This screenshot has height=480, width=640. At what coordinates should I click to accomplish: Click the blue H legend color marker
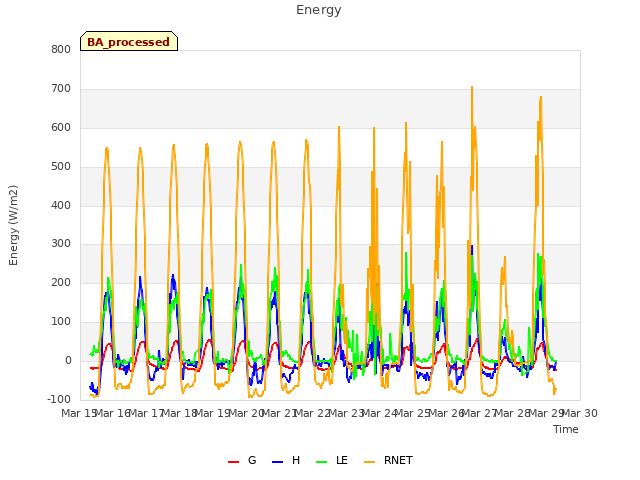277,462
